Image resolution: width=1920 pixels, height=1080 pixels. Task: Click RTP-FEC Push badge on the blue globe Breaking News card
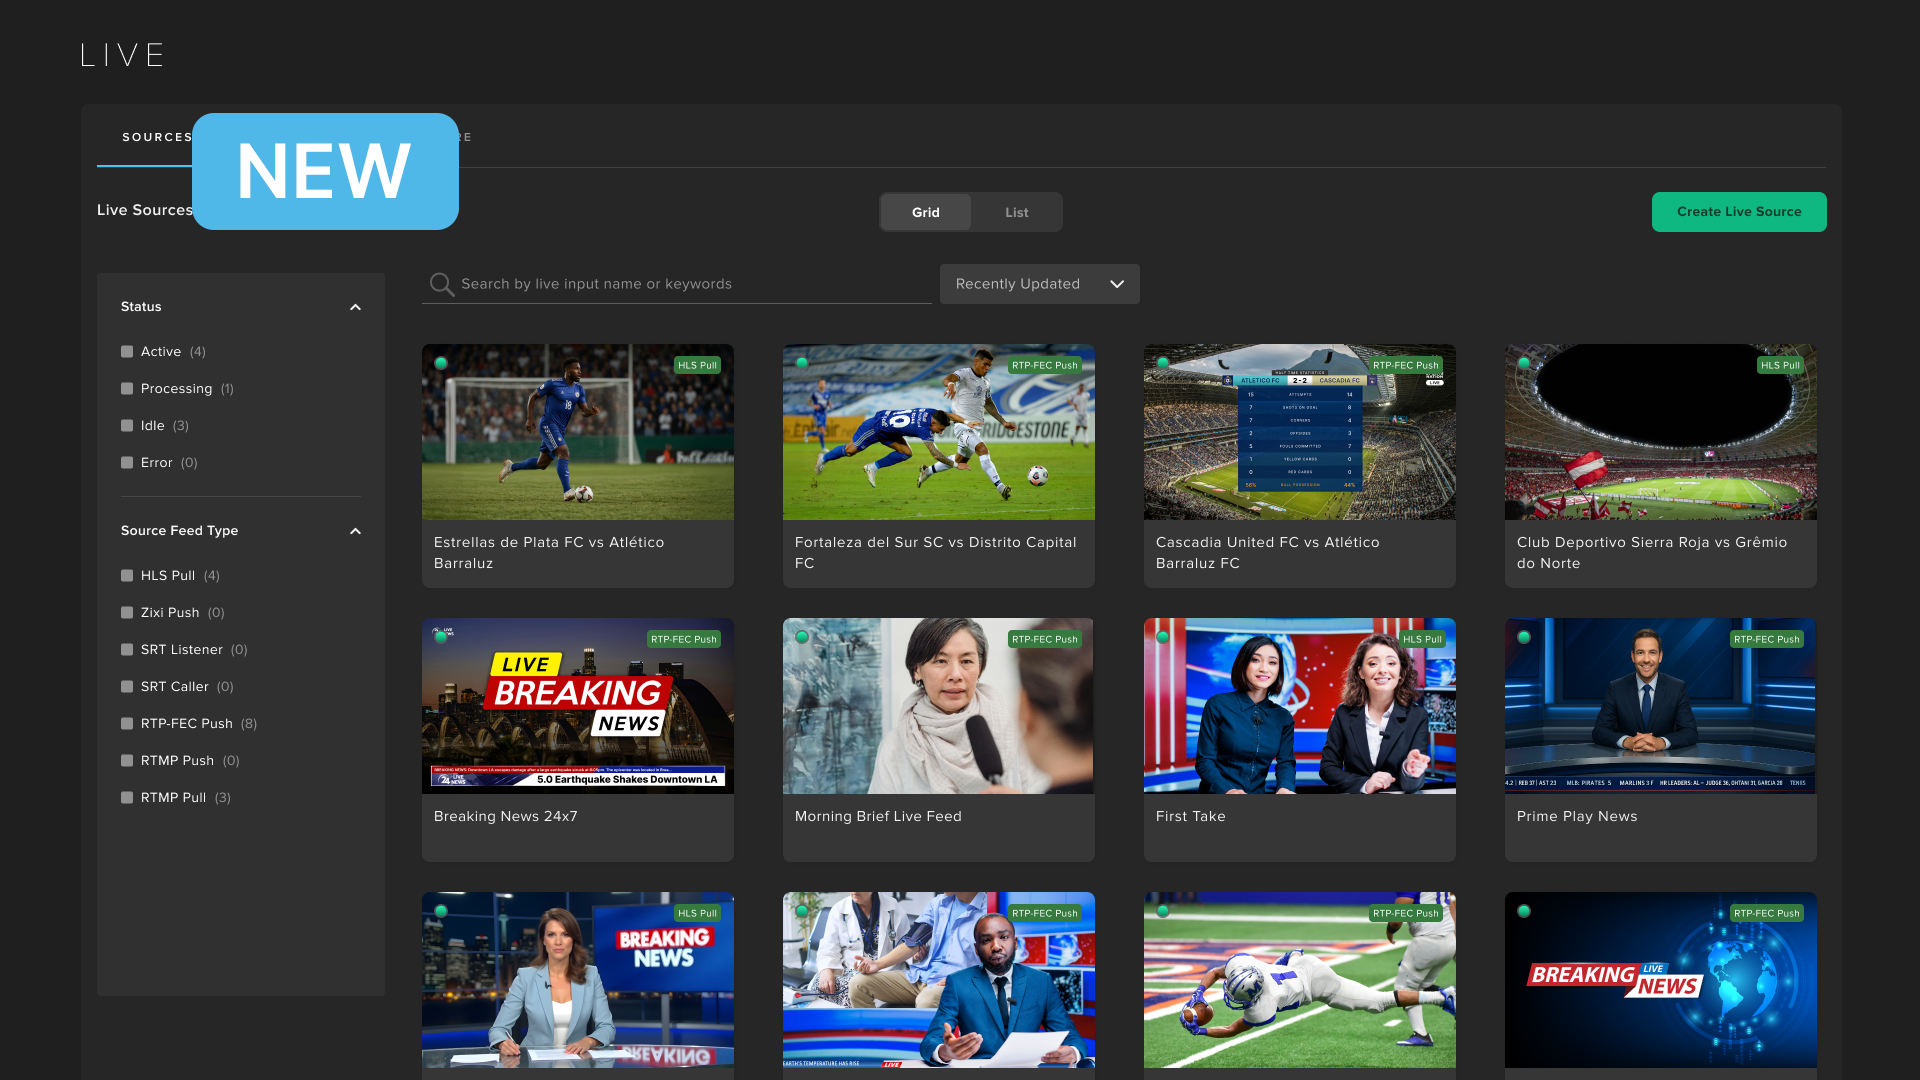(1767, 913)
